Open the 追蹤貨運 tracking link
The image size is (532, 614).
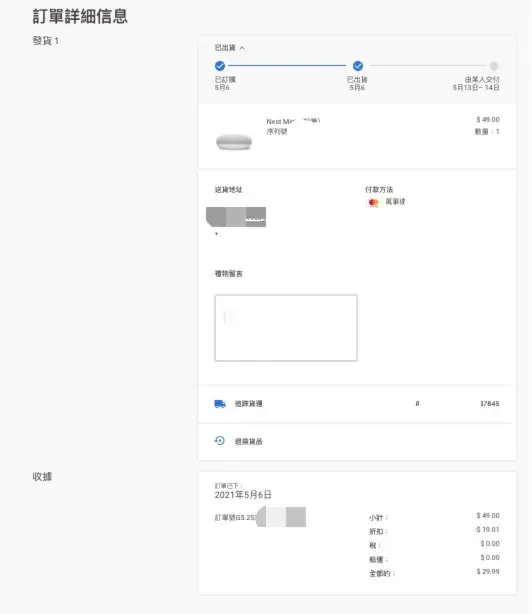click(249, 404)
